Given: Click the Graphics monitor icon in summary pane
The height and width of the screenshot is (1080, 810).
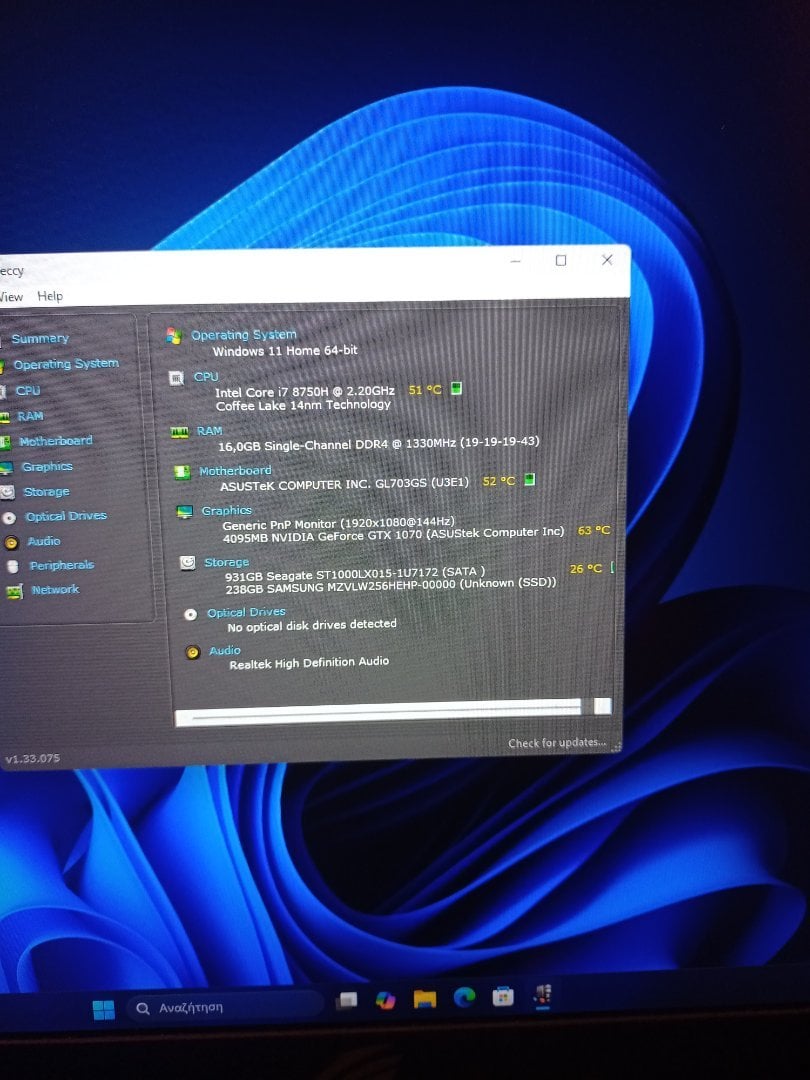Looking at the screenshot, I should coord(185,512).
